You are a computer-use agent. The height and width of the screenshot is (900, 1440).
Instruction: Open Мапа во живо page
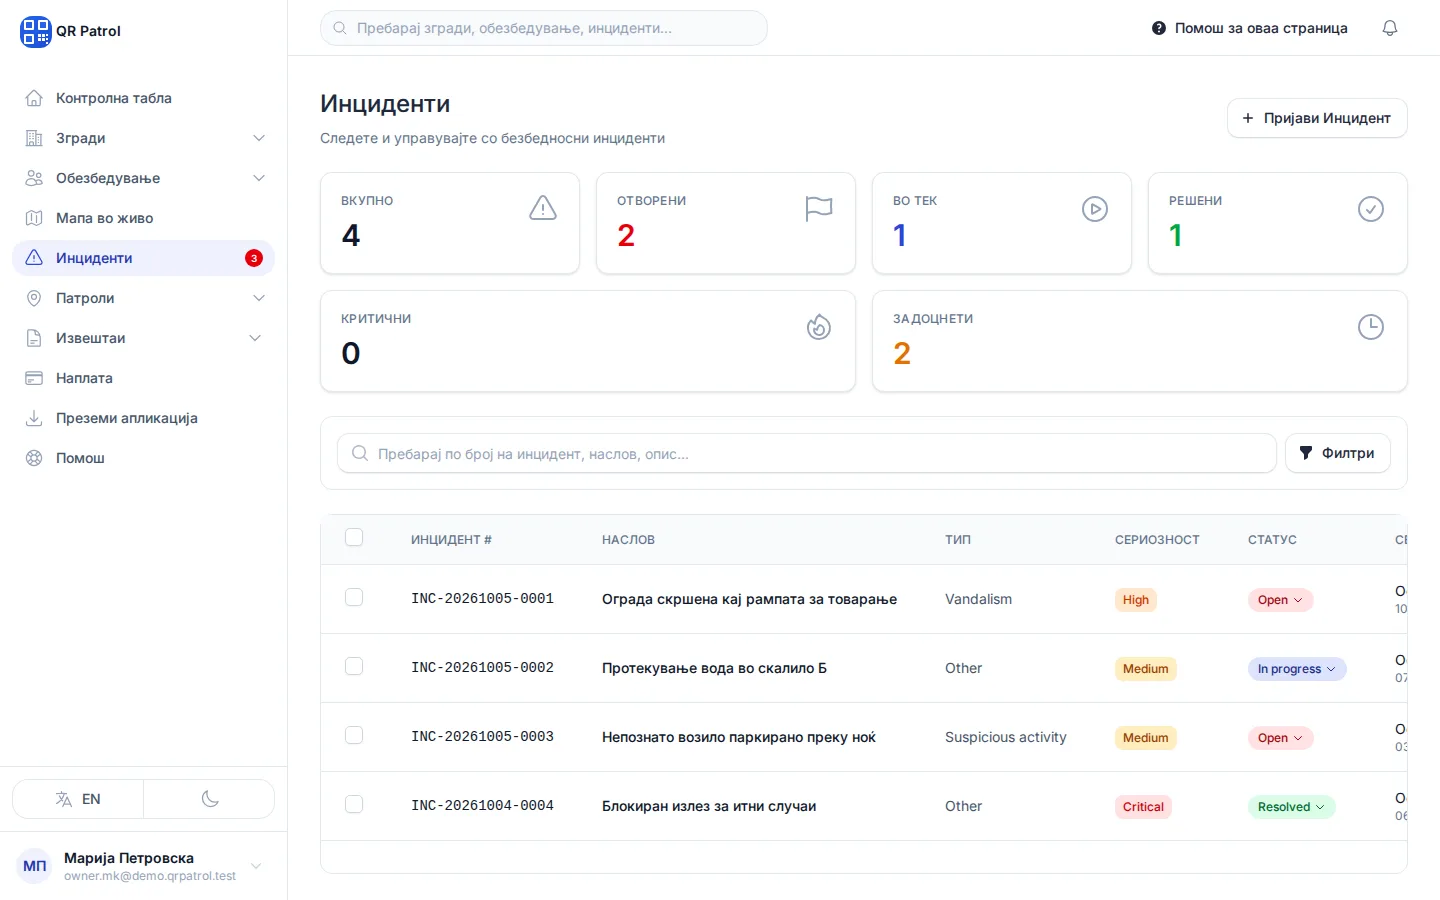(143, 218)
